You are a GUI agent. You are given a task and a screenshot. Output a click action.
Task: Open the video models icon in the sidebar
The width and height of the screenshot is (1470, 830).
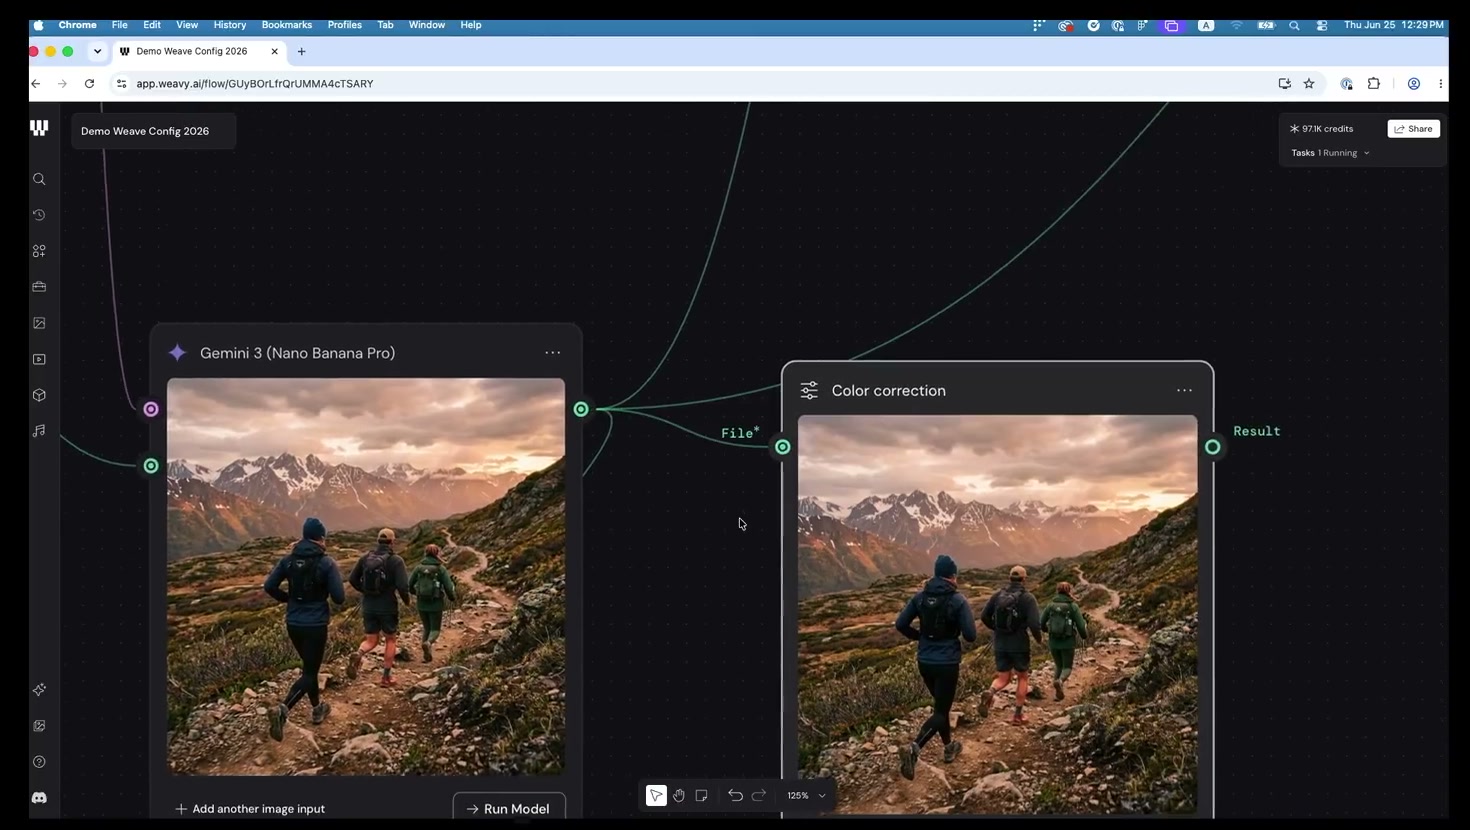(39, 359)
